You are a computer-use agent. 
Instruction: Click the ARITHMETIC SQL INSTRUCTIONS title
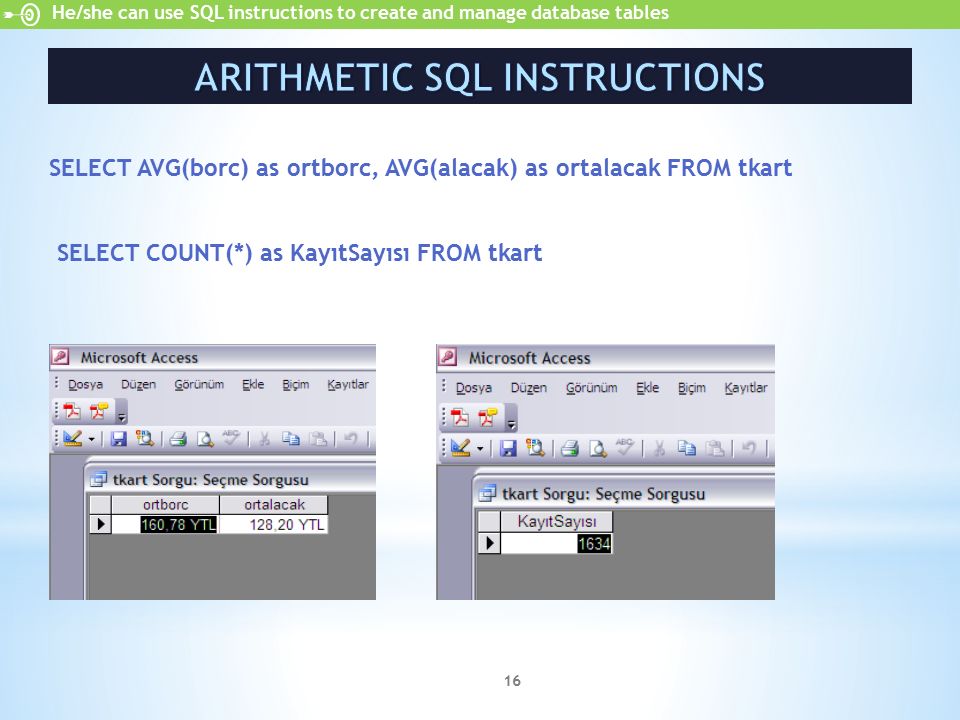click(480, 77)
